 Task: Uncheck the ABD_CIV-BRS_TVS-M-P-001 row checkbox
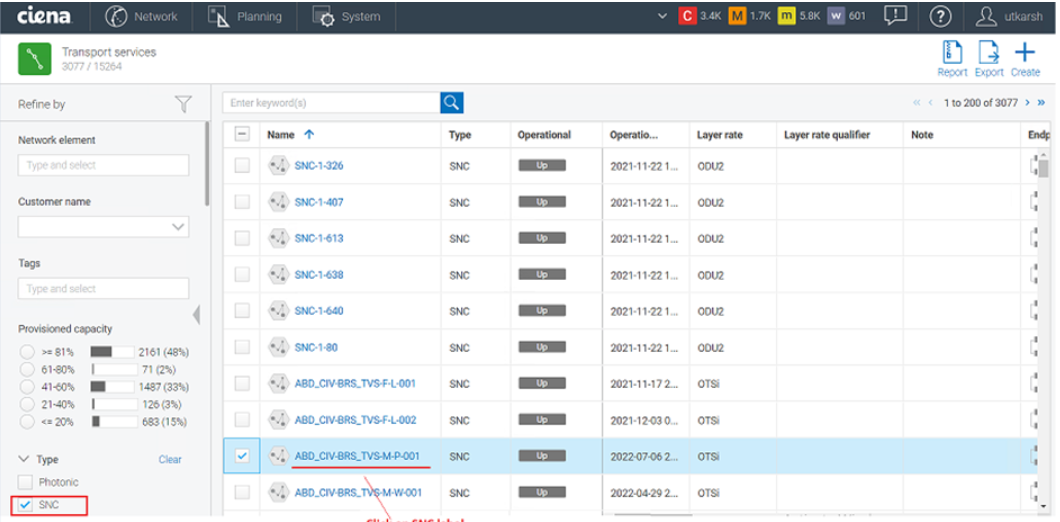(x=242, y=456)
